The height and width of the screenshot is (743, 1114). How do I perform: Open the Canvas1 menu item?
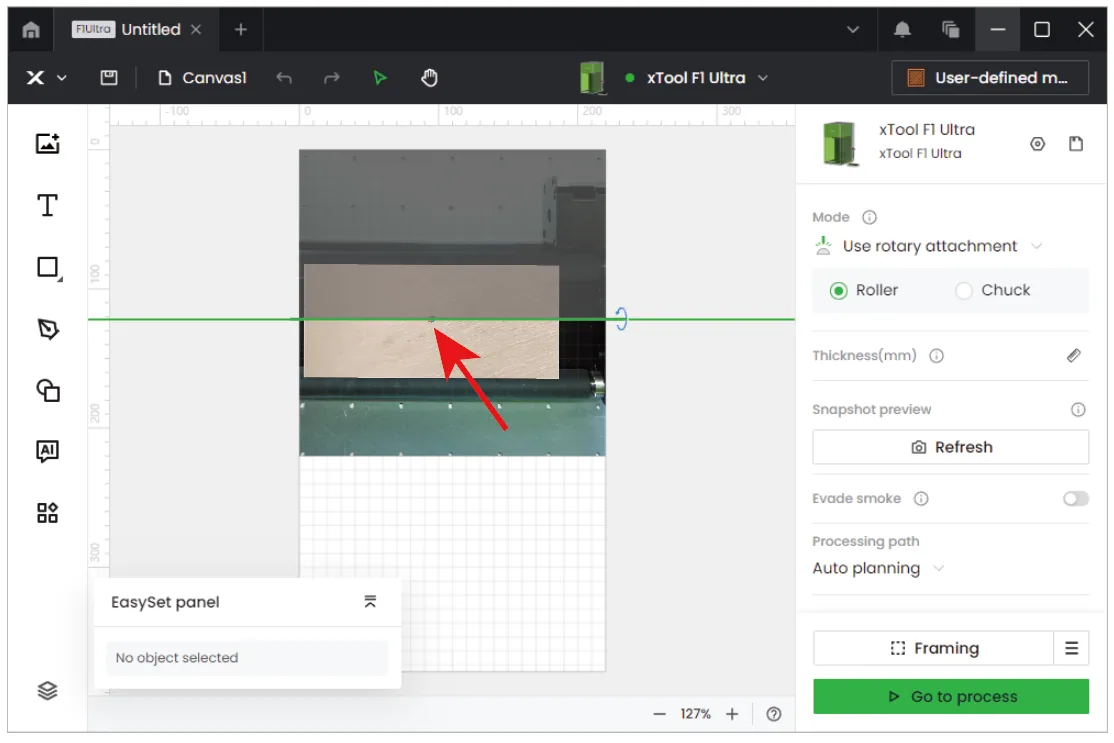click(202, 77)
